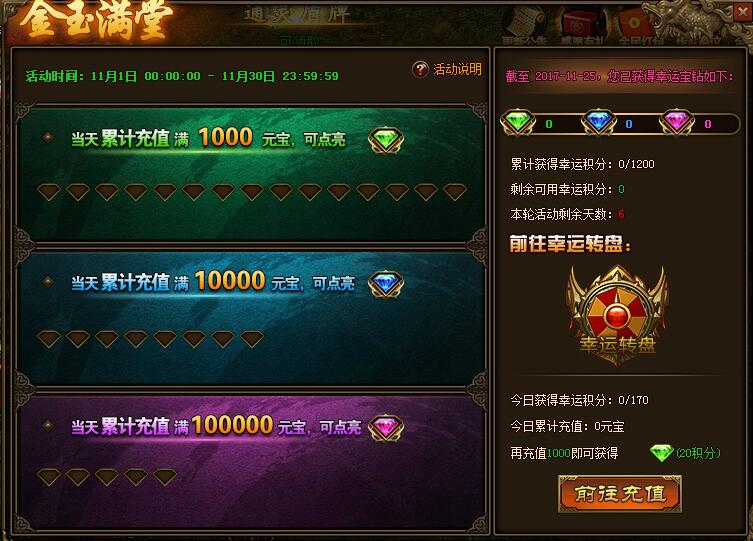Open the 幸运转盘 lucky wheel emblem
Screen dimensions: 753x541
[617, 314]
